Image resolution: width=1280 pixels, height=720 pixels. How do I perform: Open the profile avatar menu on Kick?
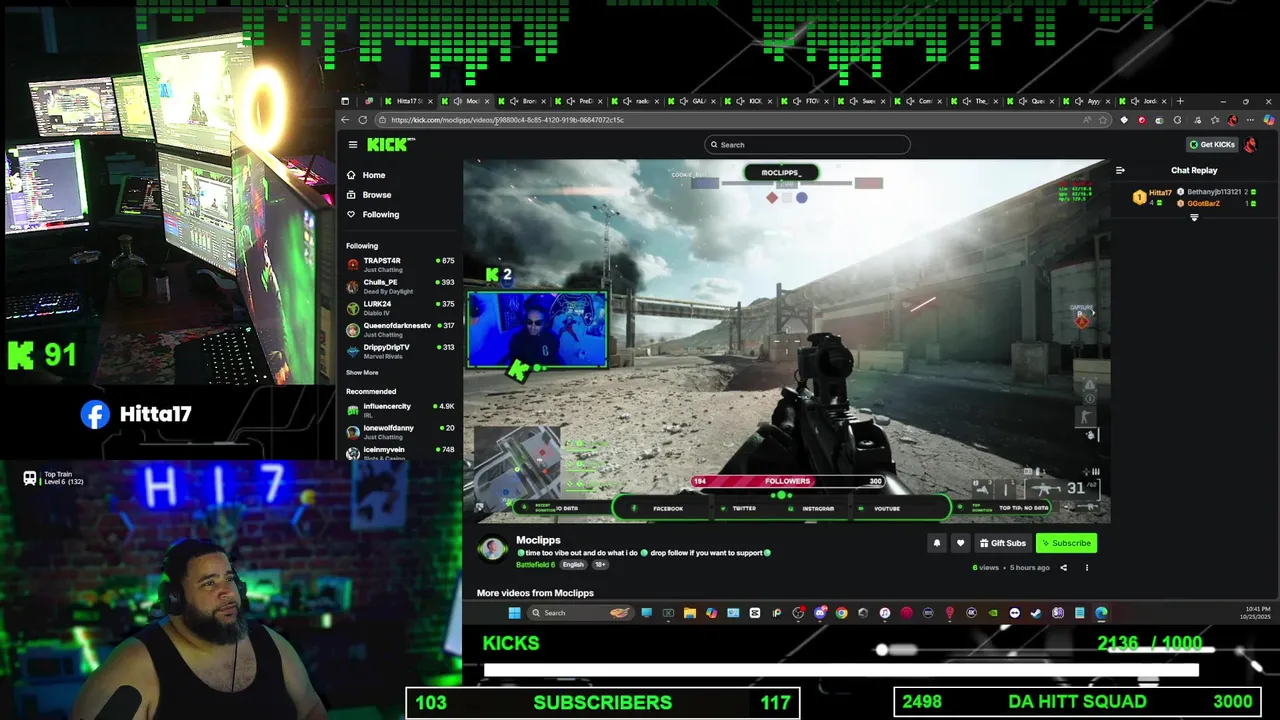[1250, 145]
